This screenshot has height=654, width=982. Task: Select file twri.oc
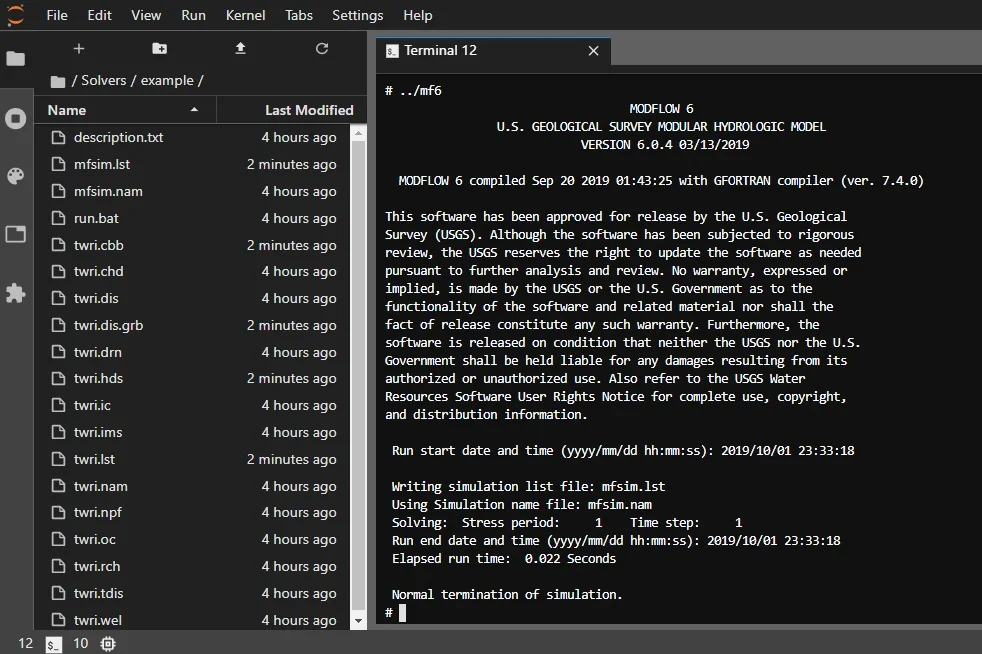coord(192,539)
